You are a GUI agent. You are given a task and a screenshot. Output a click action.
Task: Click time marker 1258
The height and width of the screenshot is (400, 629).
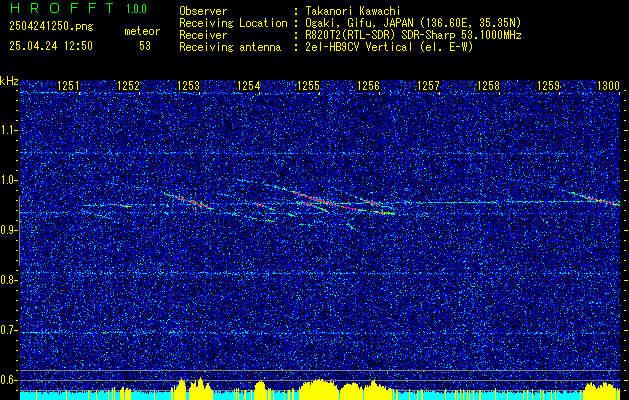[x=489, y=85]
